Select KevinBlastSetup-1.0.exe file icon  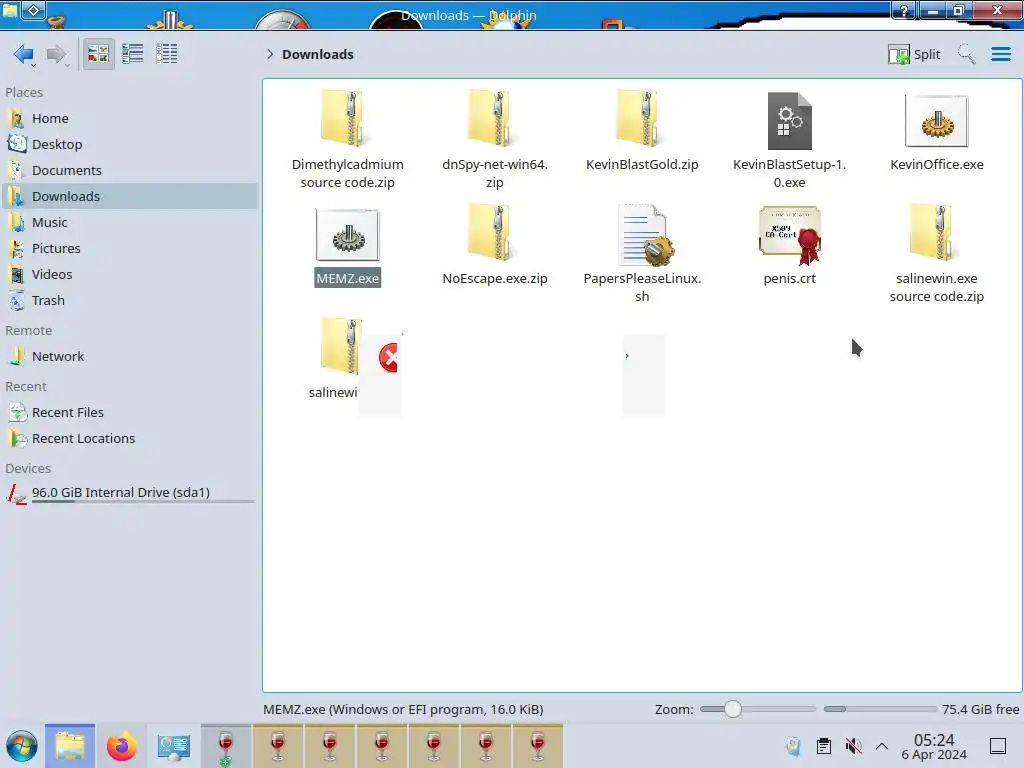point(790,121)
